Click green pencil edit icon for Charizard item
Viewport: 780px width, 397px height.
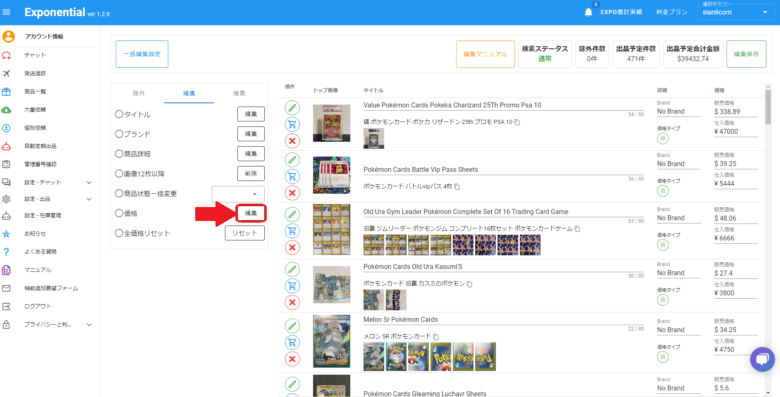292,107
